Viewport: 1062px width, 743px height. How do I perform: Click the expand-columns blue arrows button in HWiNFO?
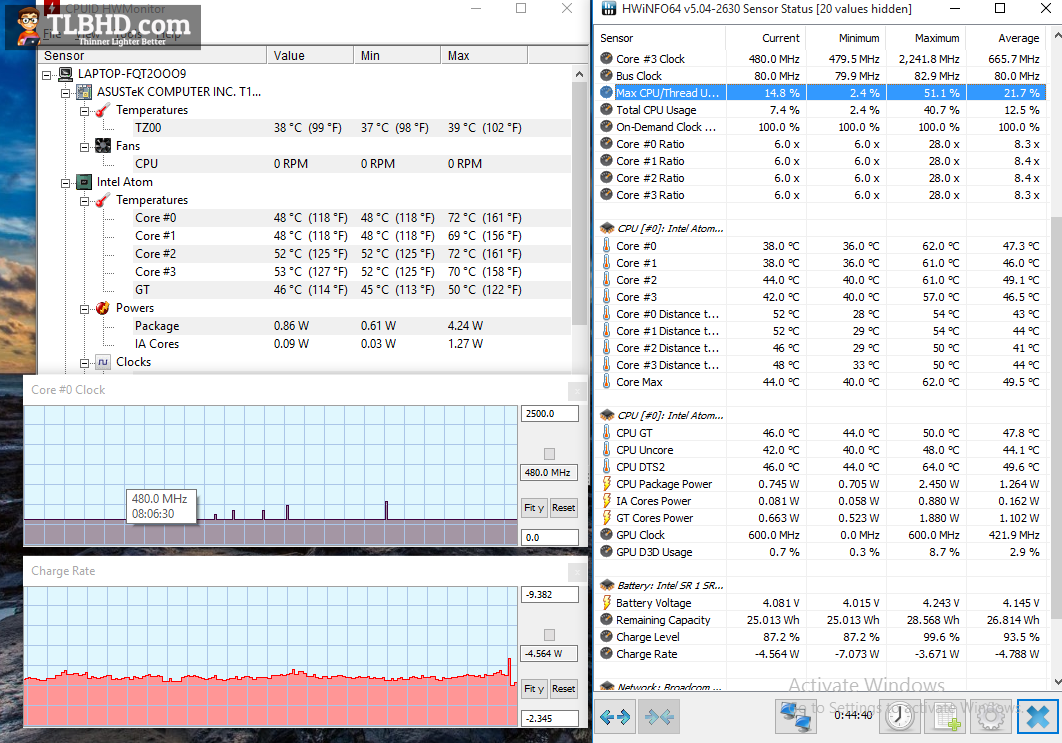tap(615, 717)
